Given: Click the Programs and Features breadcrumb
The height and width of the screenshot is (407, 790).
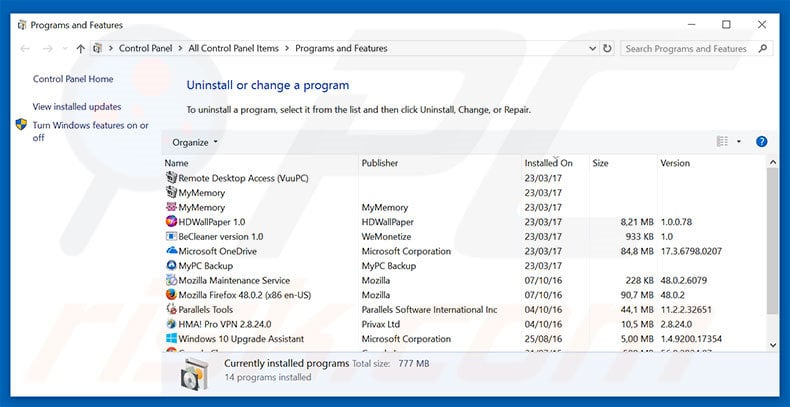Looking at the screenshot, I should pos(341,49).
